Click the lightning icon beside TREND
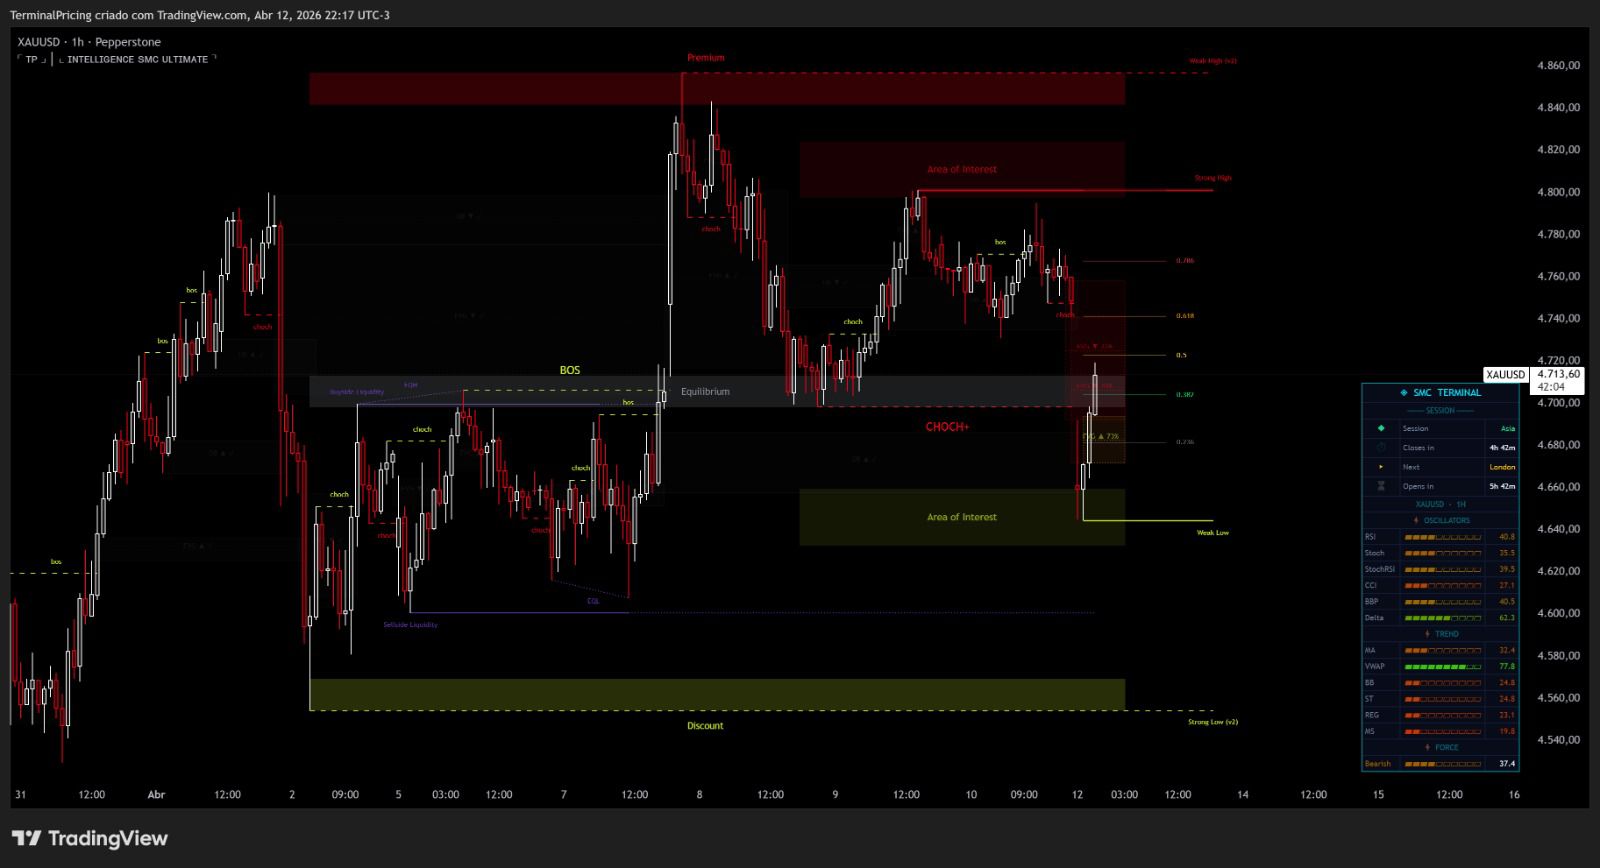Viewport: 1600px width, 868px height. (x=1427, y=634)
